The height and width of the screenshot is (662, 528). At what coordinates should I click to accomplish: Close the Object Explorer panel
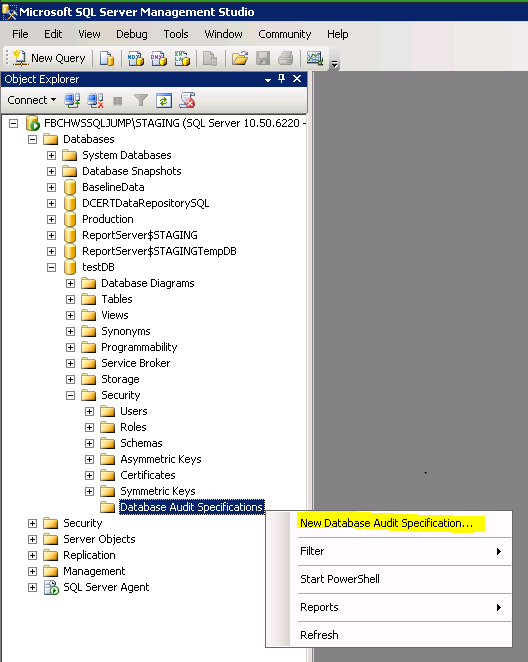(x=297, y=79)
